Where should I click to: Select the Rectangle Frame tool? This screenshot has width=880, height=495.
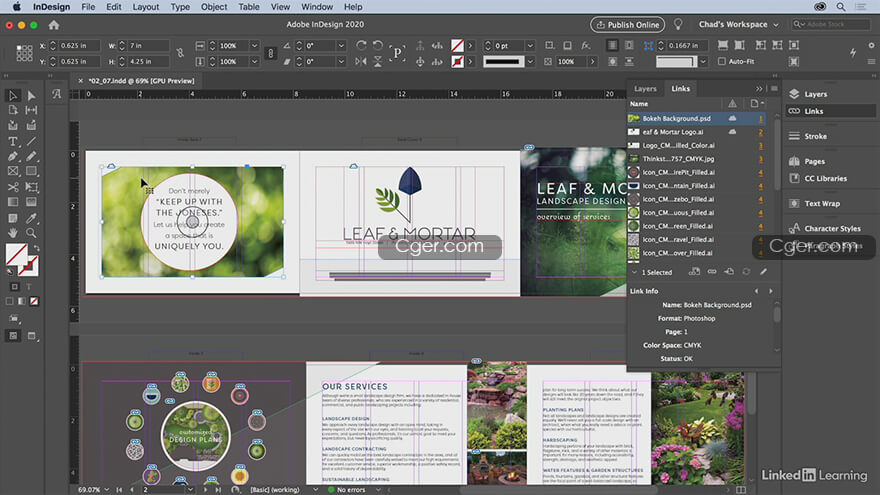[x=13, y=171]
